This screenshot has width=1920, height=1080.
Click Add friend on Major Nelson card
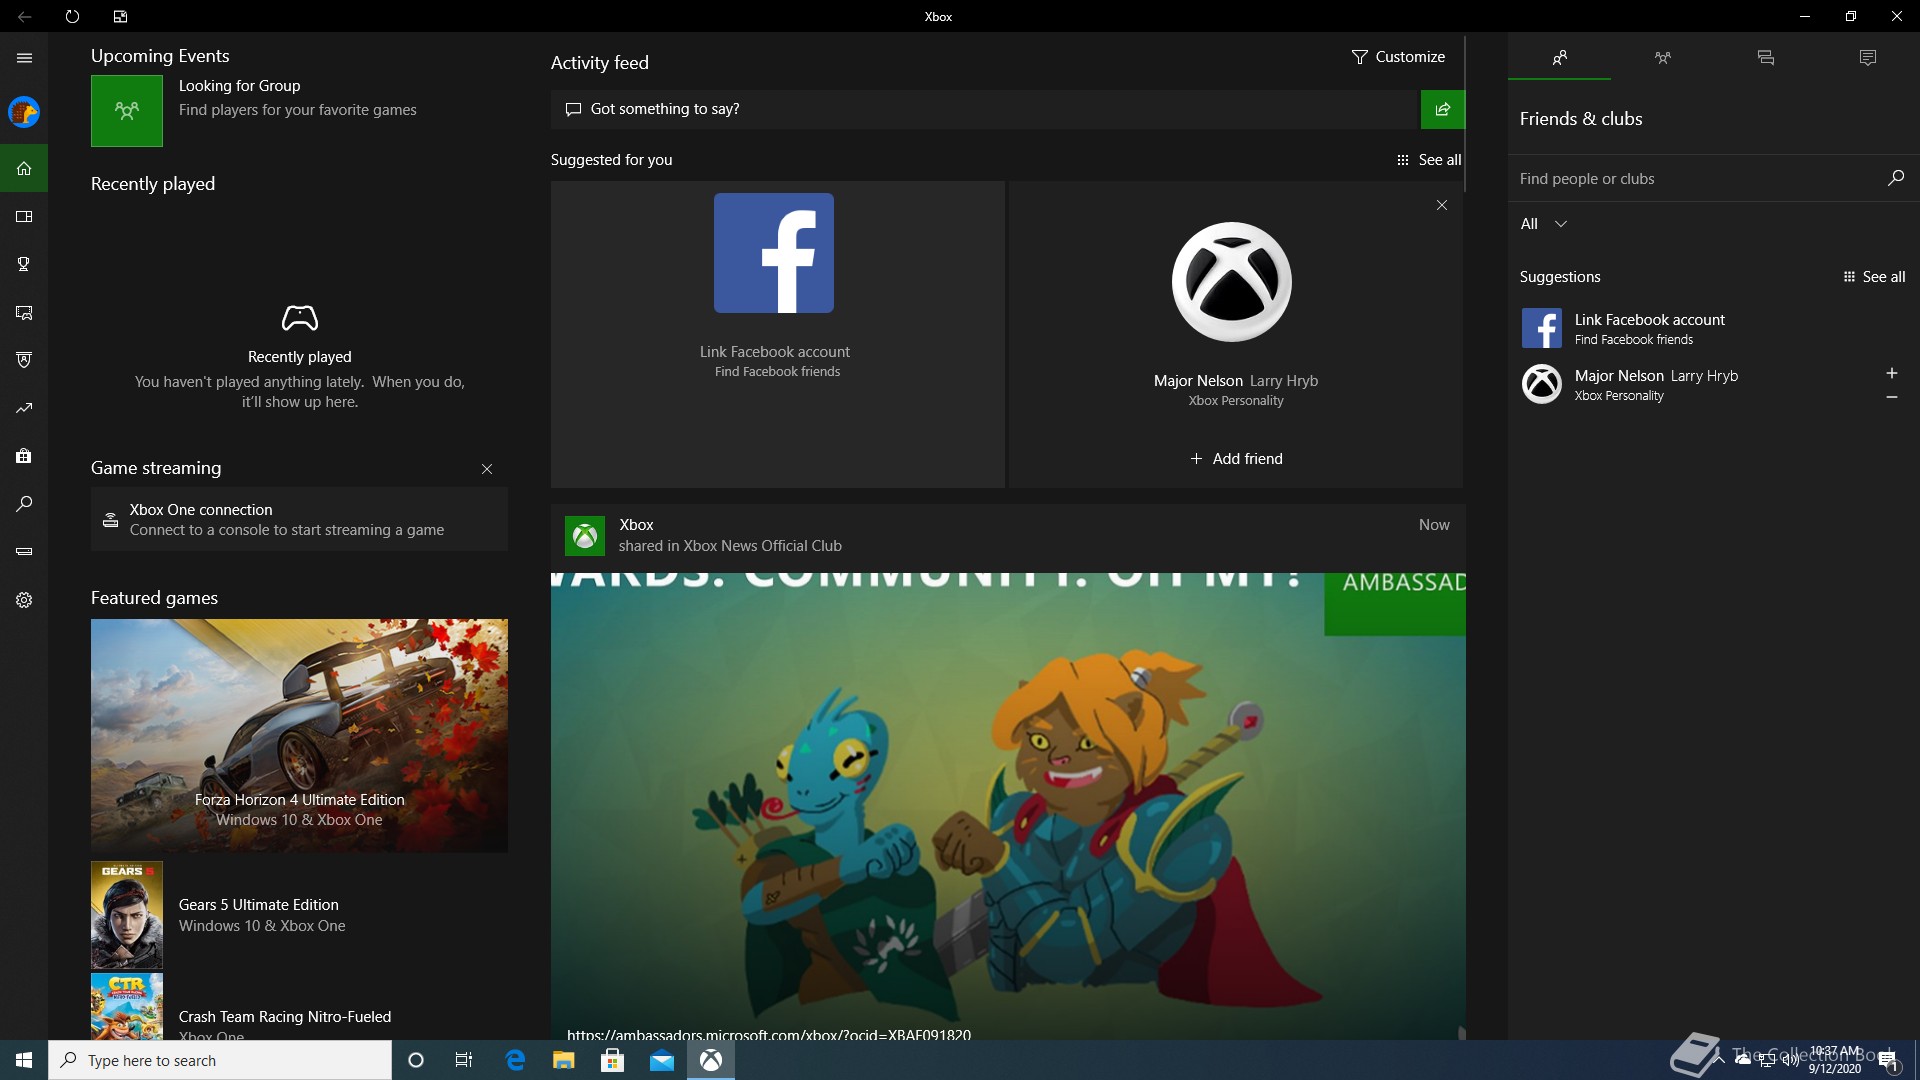(1236, 459)
